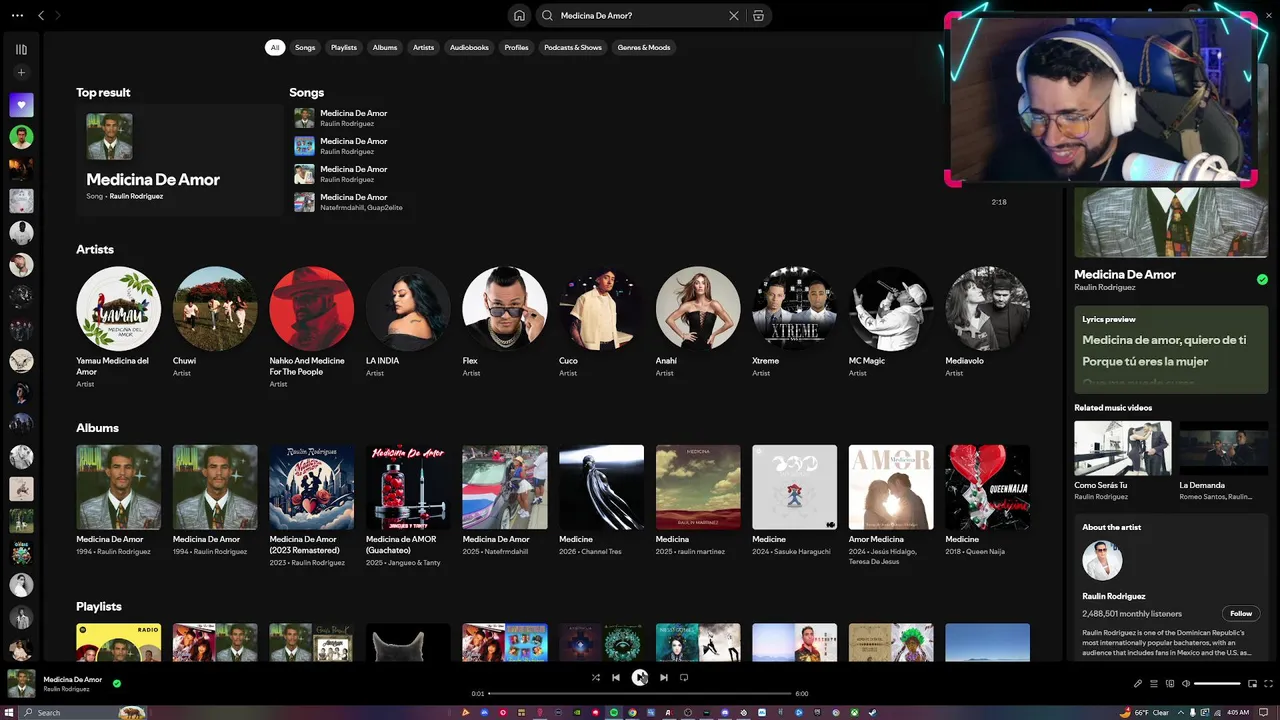Screen dimensions: 1280x720
Task: Toggle saved checkmark in Now Playing panel
Action: [1262, 280]
